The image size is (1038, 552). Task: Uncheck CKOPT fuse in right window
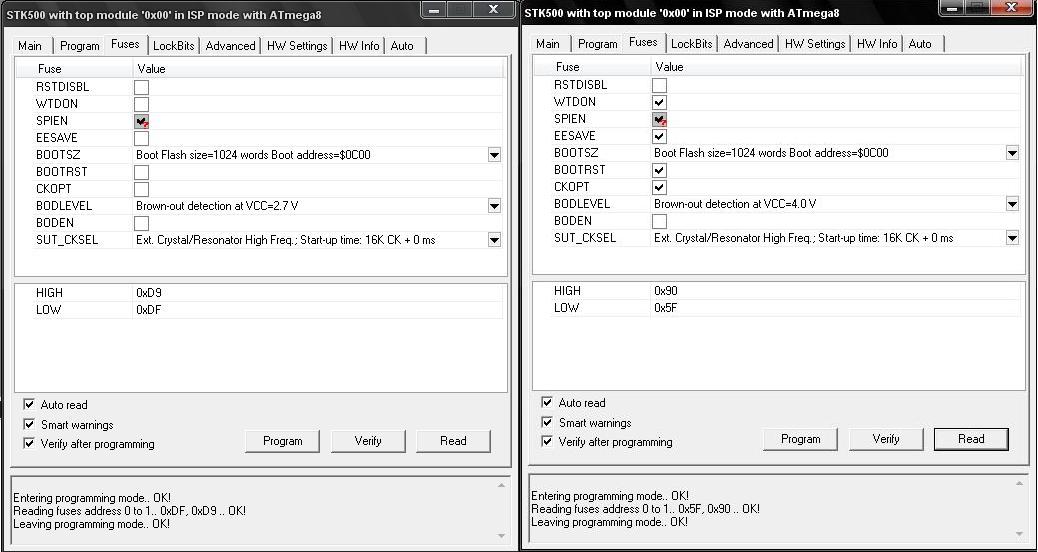click(x=659, y=187)
